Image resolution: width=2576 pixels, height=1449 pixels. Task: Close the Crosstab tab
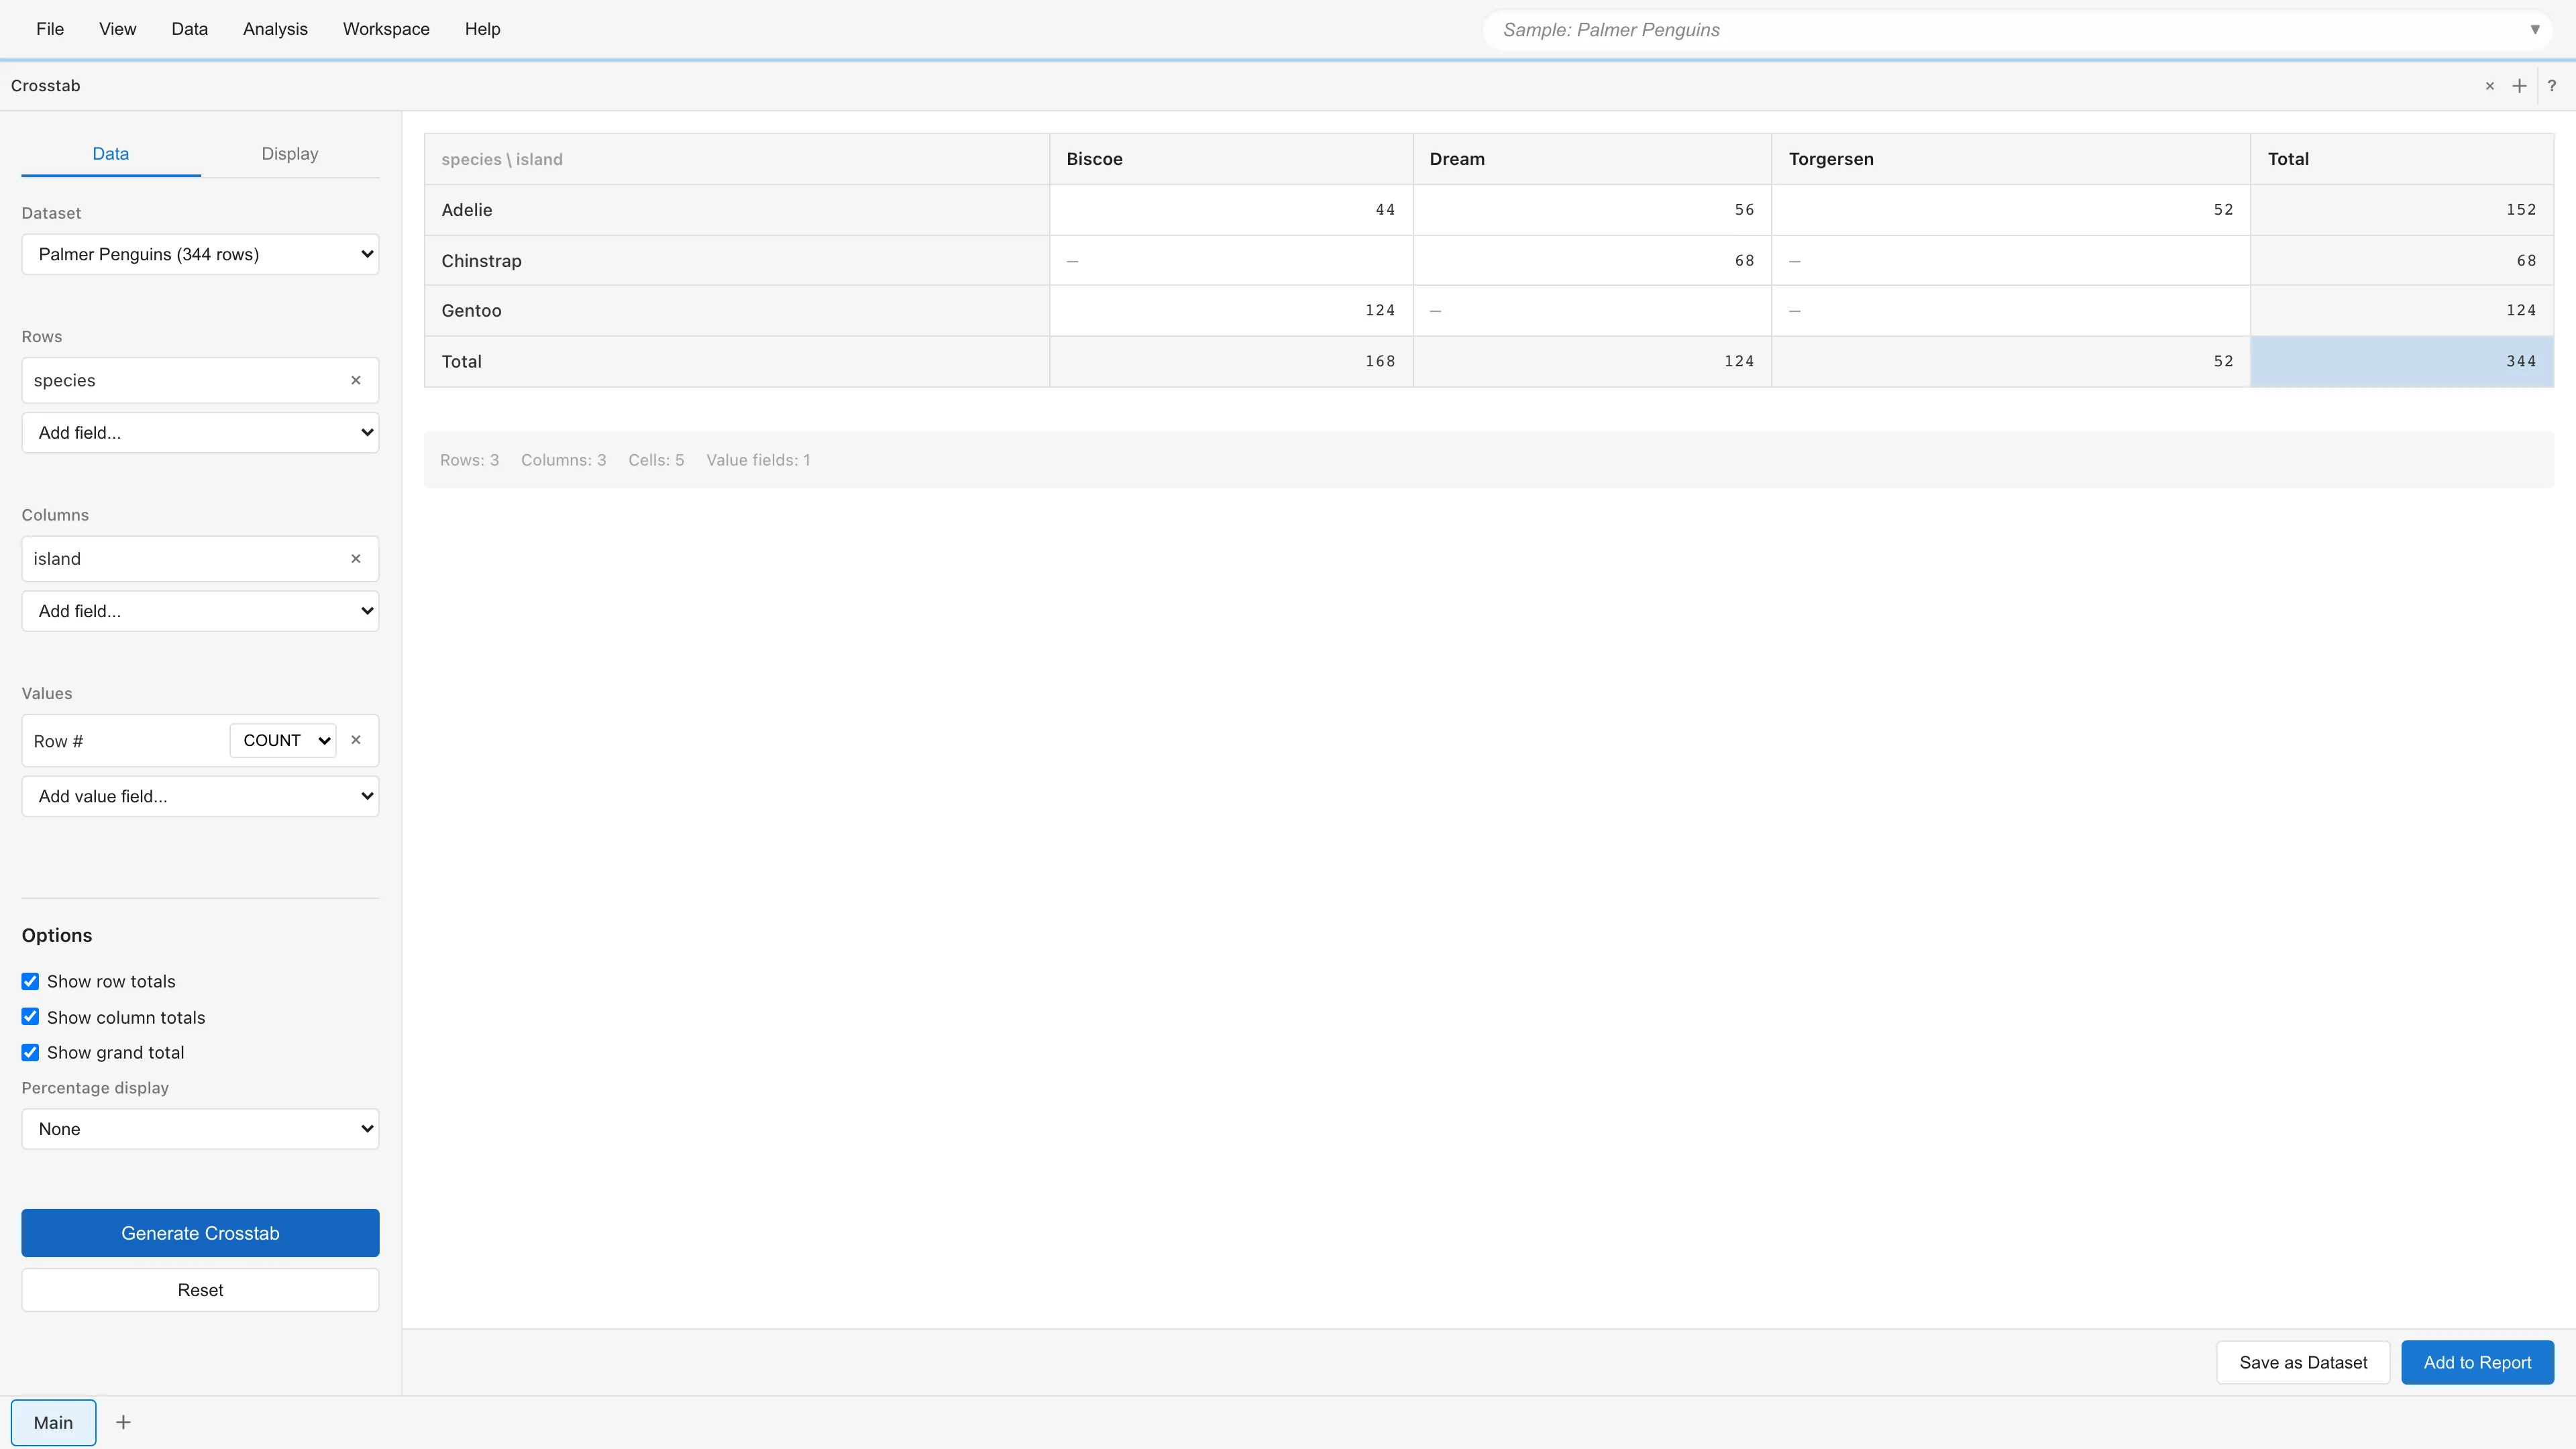click(2489, 86)
